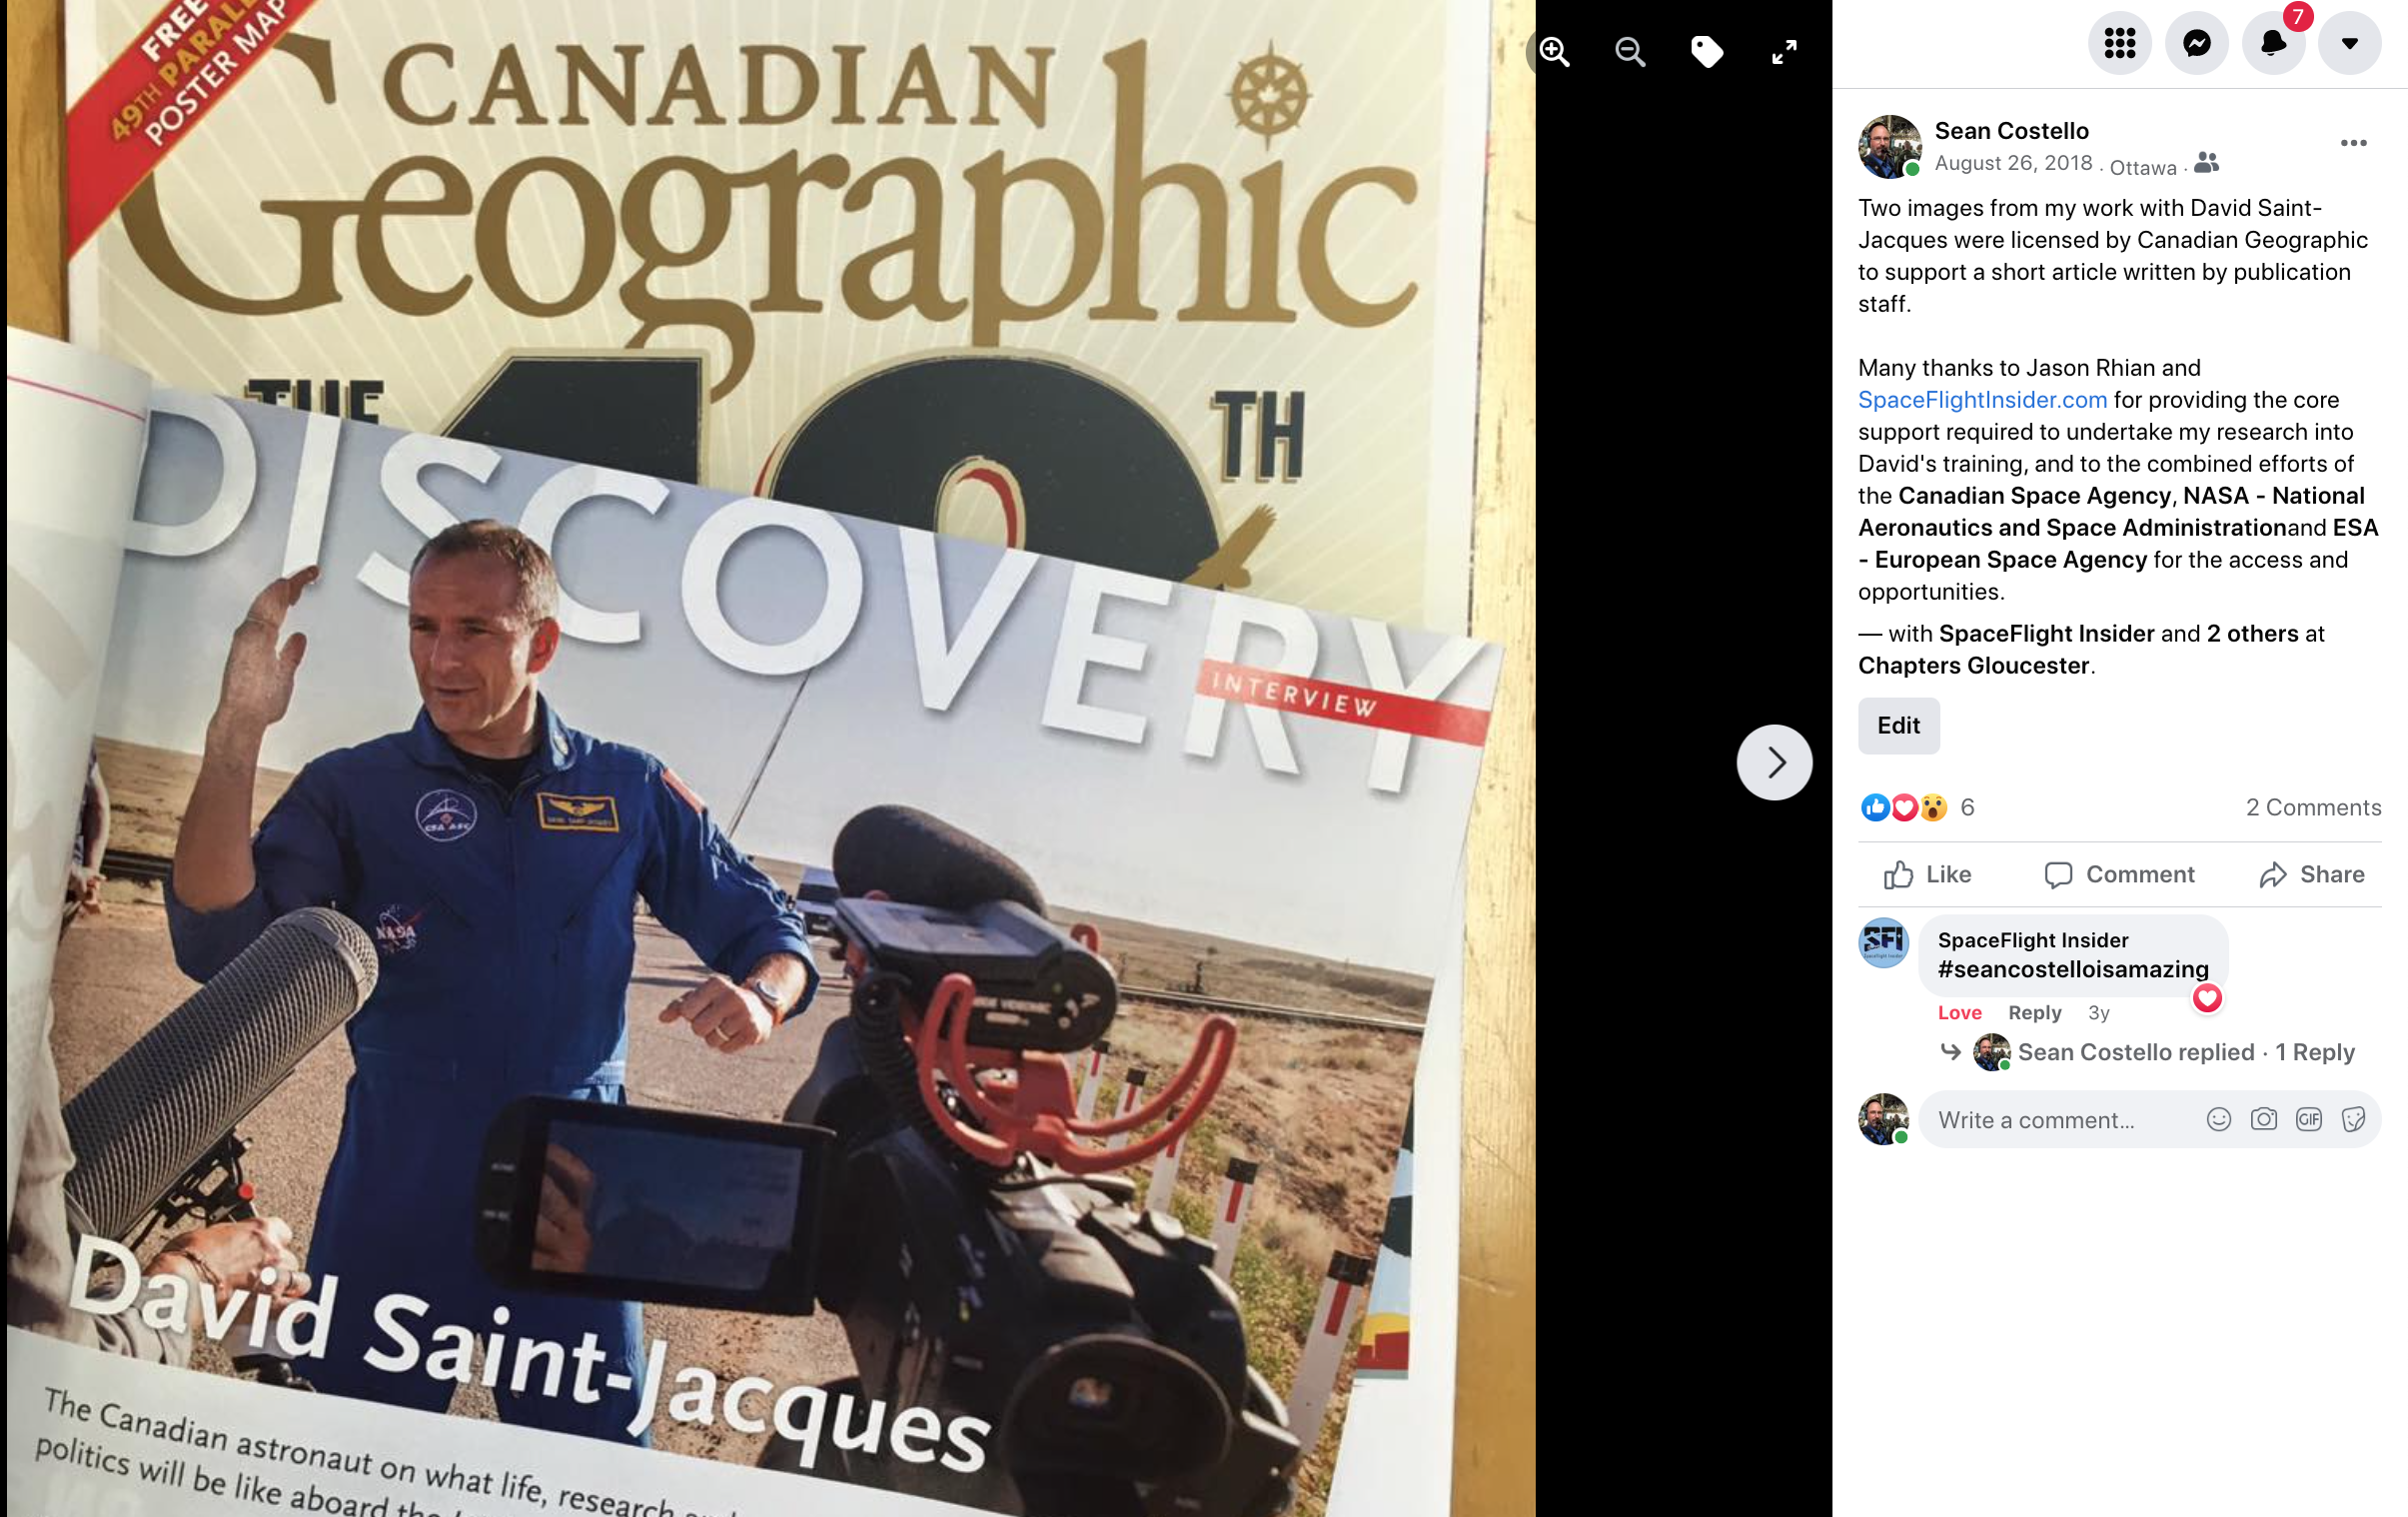Open post options three-dot menu
Image resolution: width=2408 pixels, height=1517 pixels.
point(2353,144)
